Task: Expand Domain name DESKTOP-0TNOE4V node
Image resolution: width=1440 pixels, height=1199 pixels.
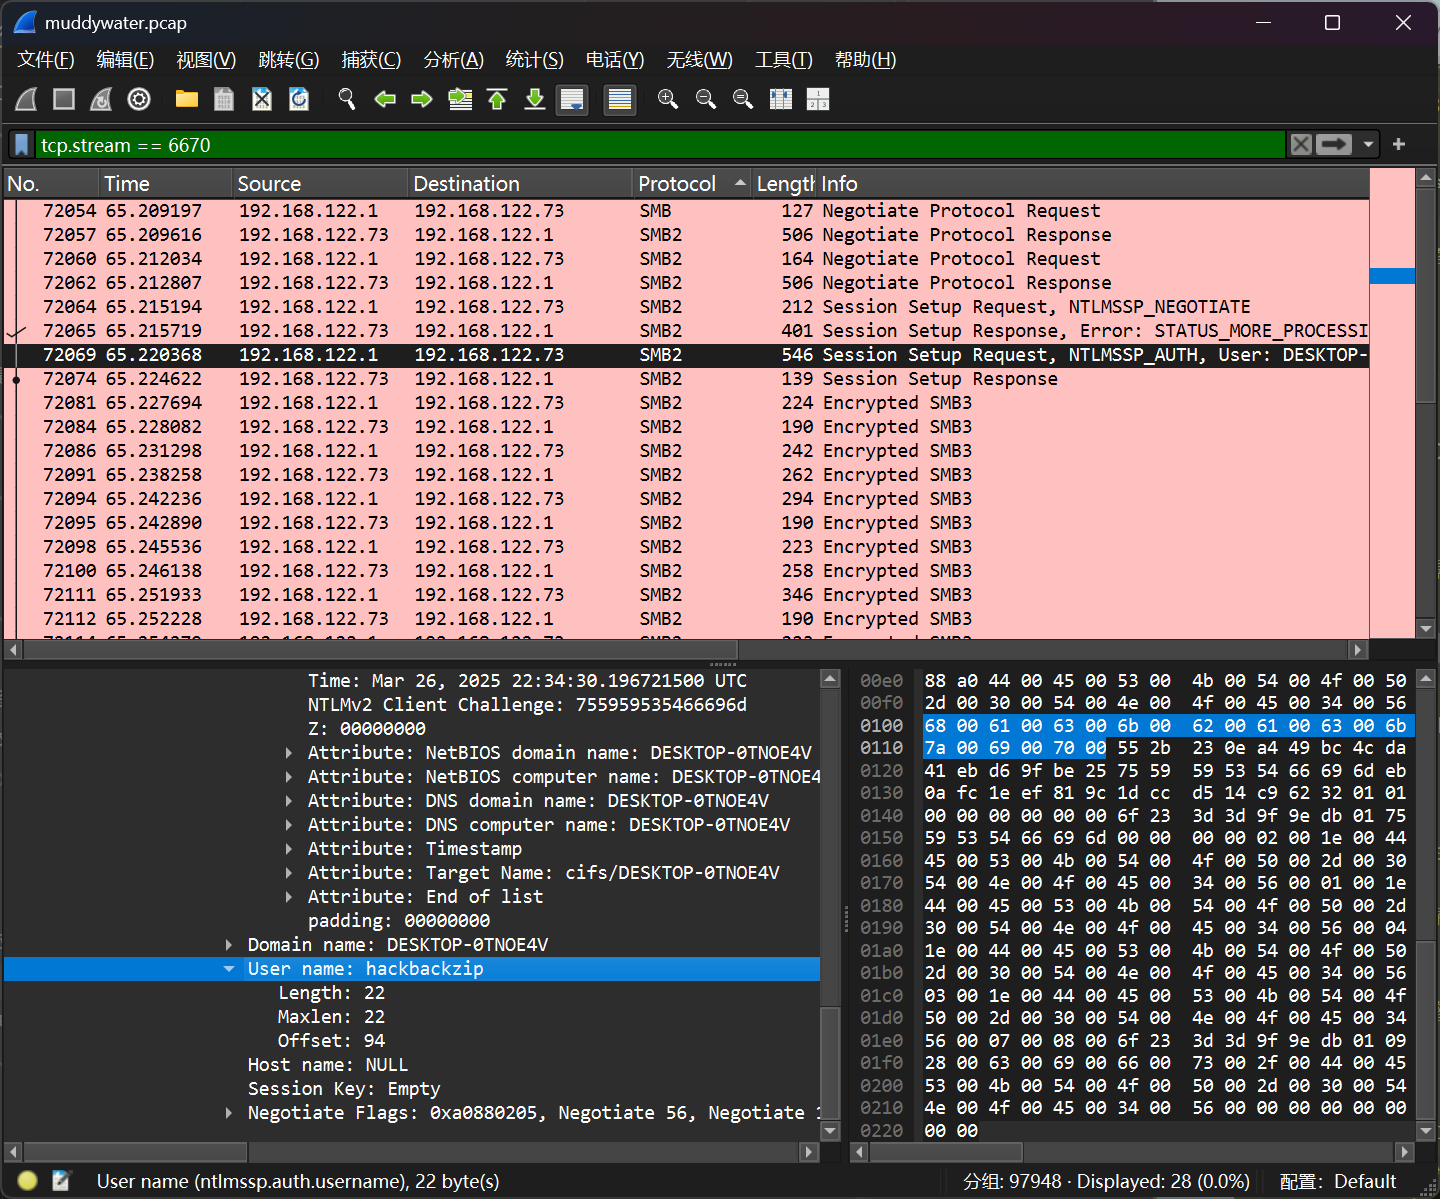Action: tap(229, 945)
